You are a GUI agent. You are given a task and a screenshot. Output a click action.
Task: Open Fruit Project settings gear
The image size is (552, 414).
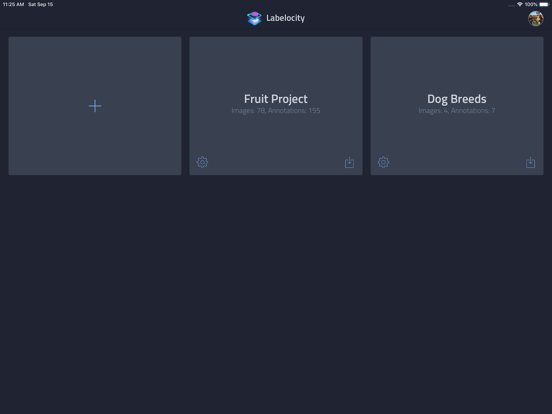pyautogui.click(x=202, y=162)
